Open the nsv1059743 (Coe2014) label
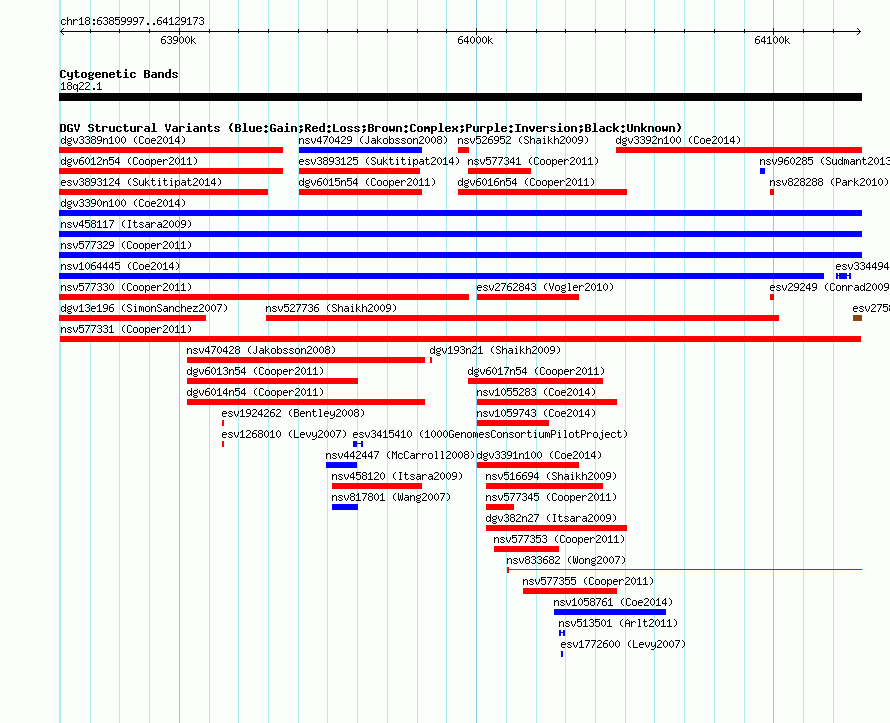This screenshot has width=890, height=723. (x=536, y=413)
